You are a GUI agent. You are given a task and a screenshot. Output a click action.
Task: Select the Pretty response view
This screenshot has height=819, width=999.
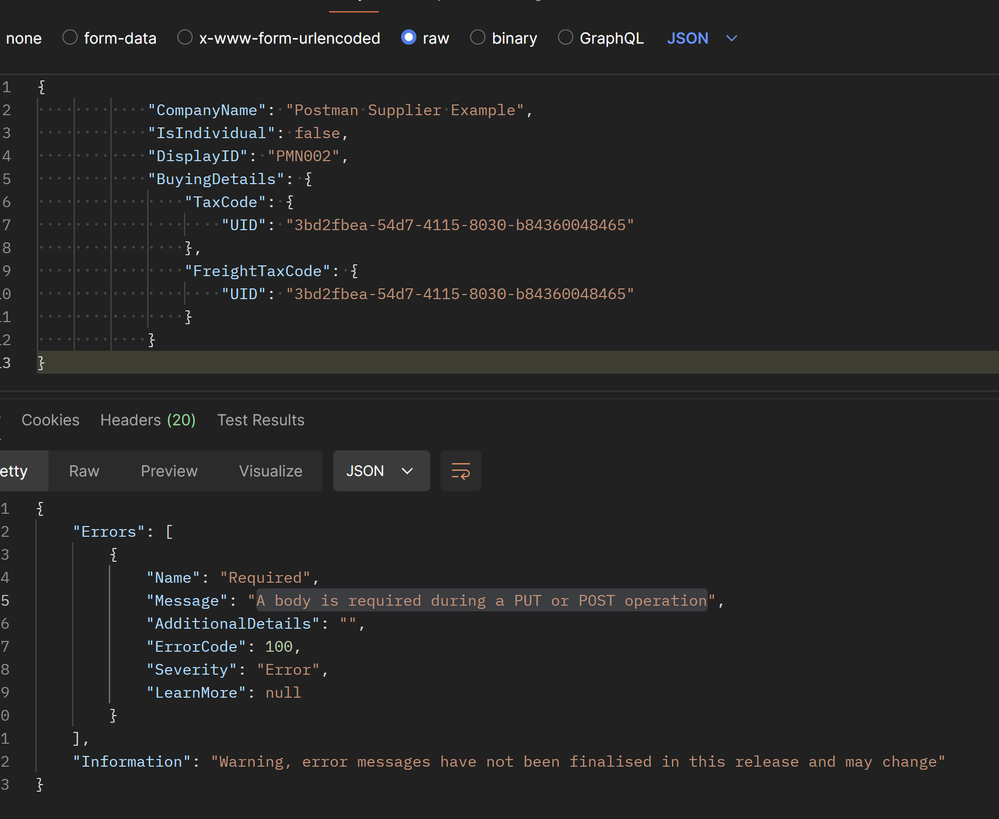point(14,471)
